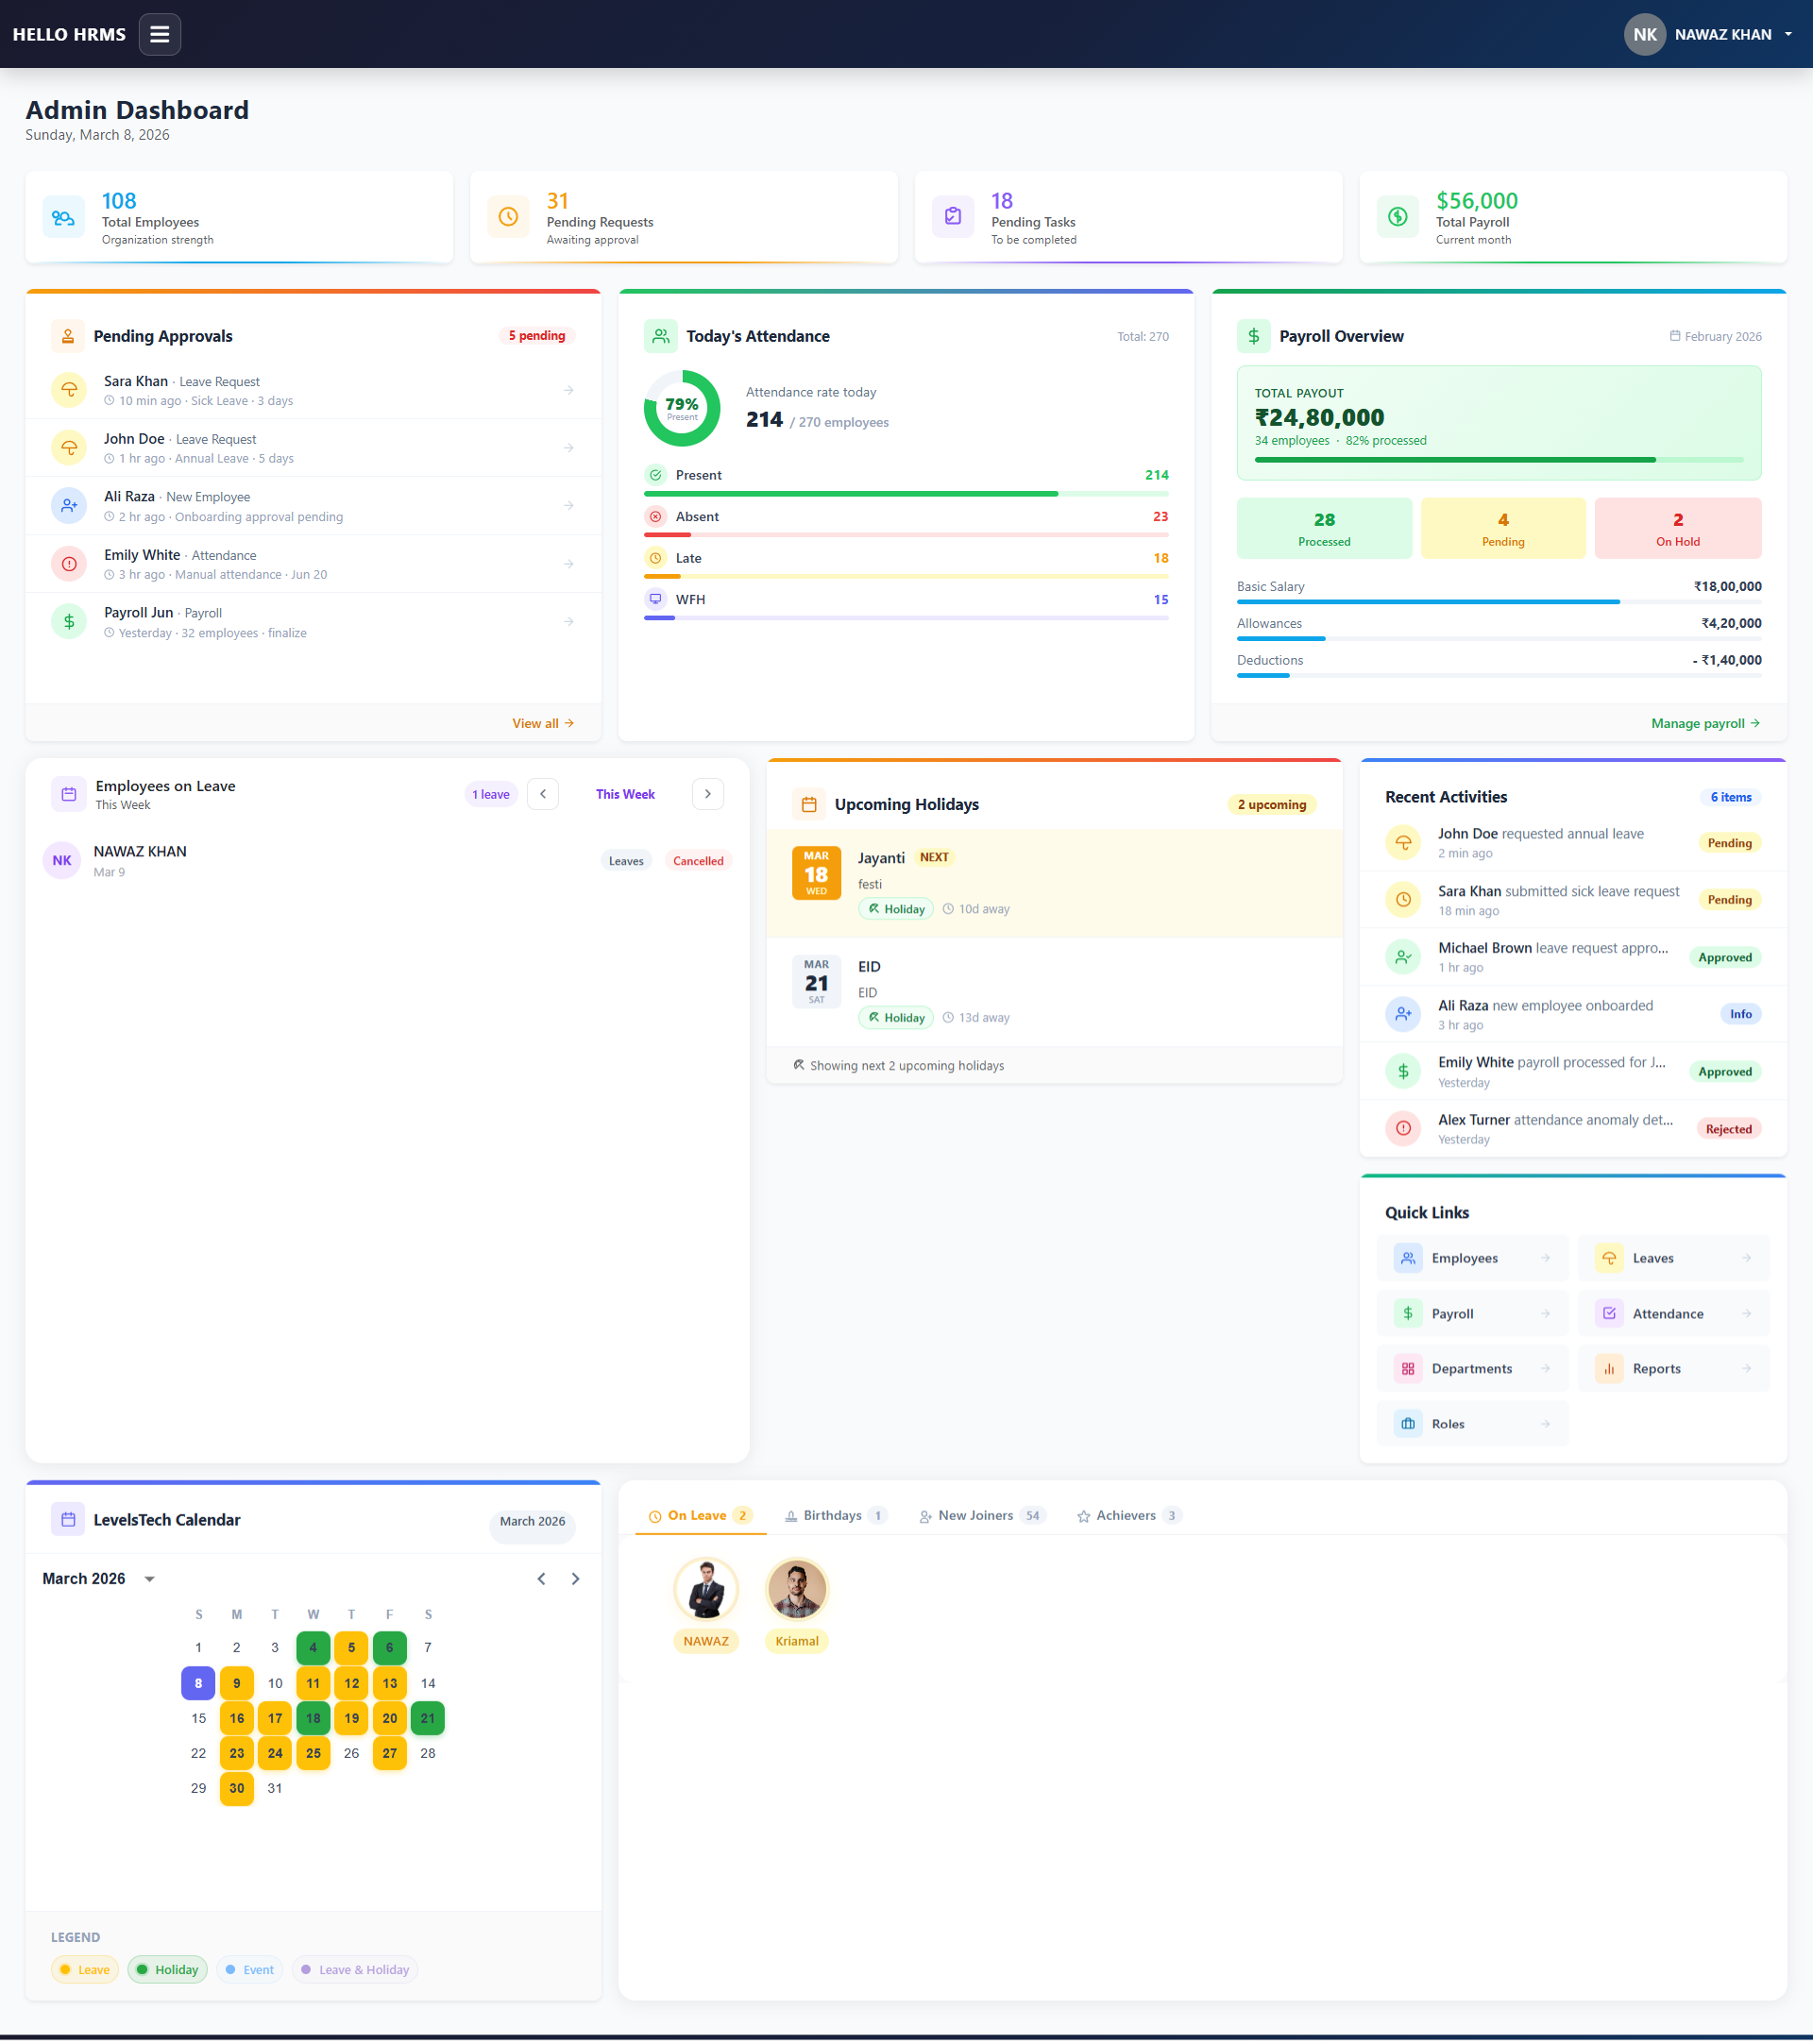Select the 2 On Hold payroll tile

pos(1678,528)
